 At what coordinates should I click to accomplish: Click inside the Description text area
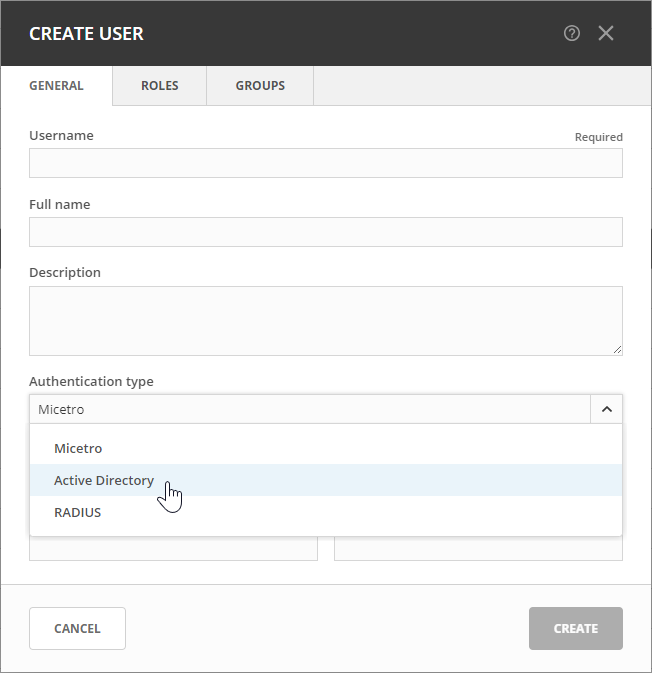[x=325, y=320]
